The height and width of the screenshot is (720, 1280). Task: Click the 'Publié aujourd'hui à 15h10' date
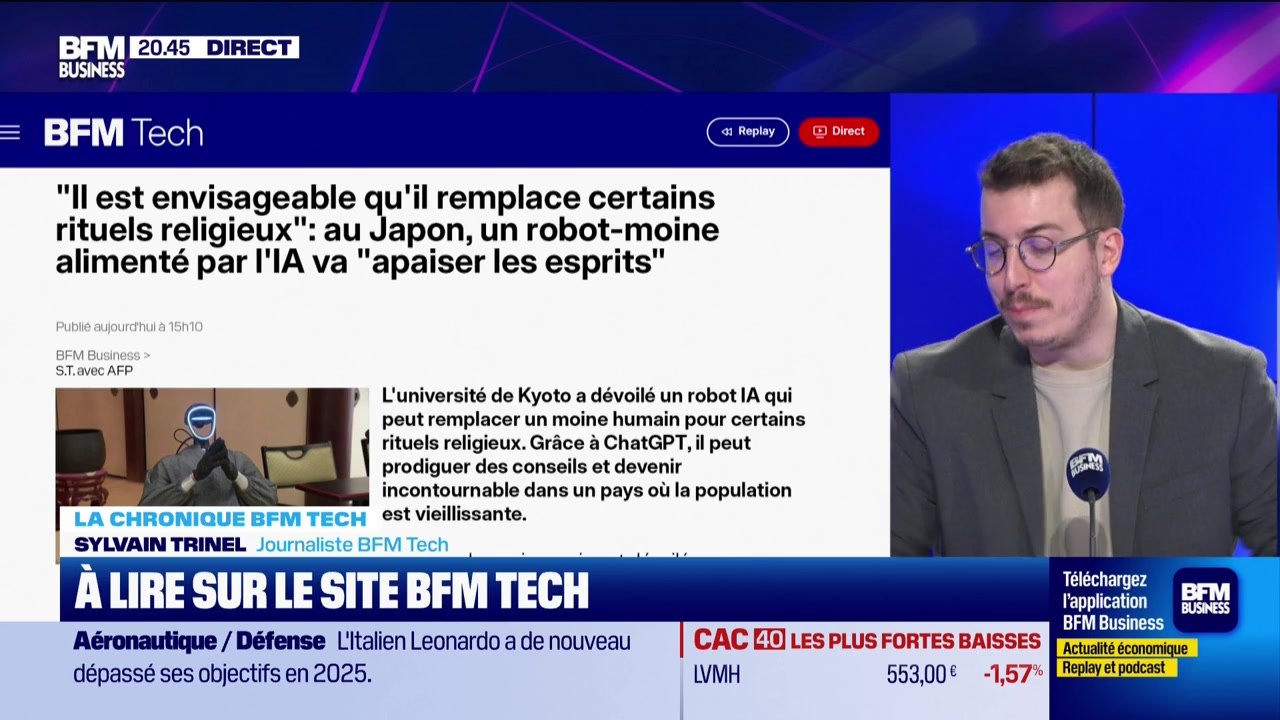[129, 326]
